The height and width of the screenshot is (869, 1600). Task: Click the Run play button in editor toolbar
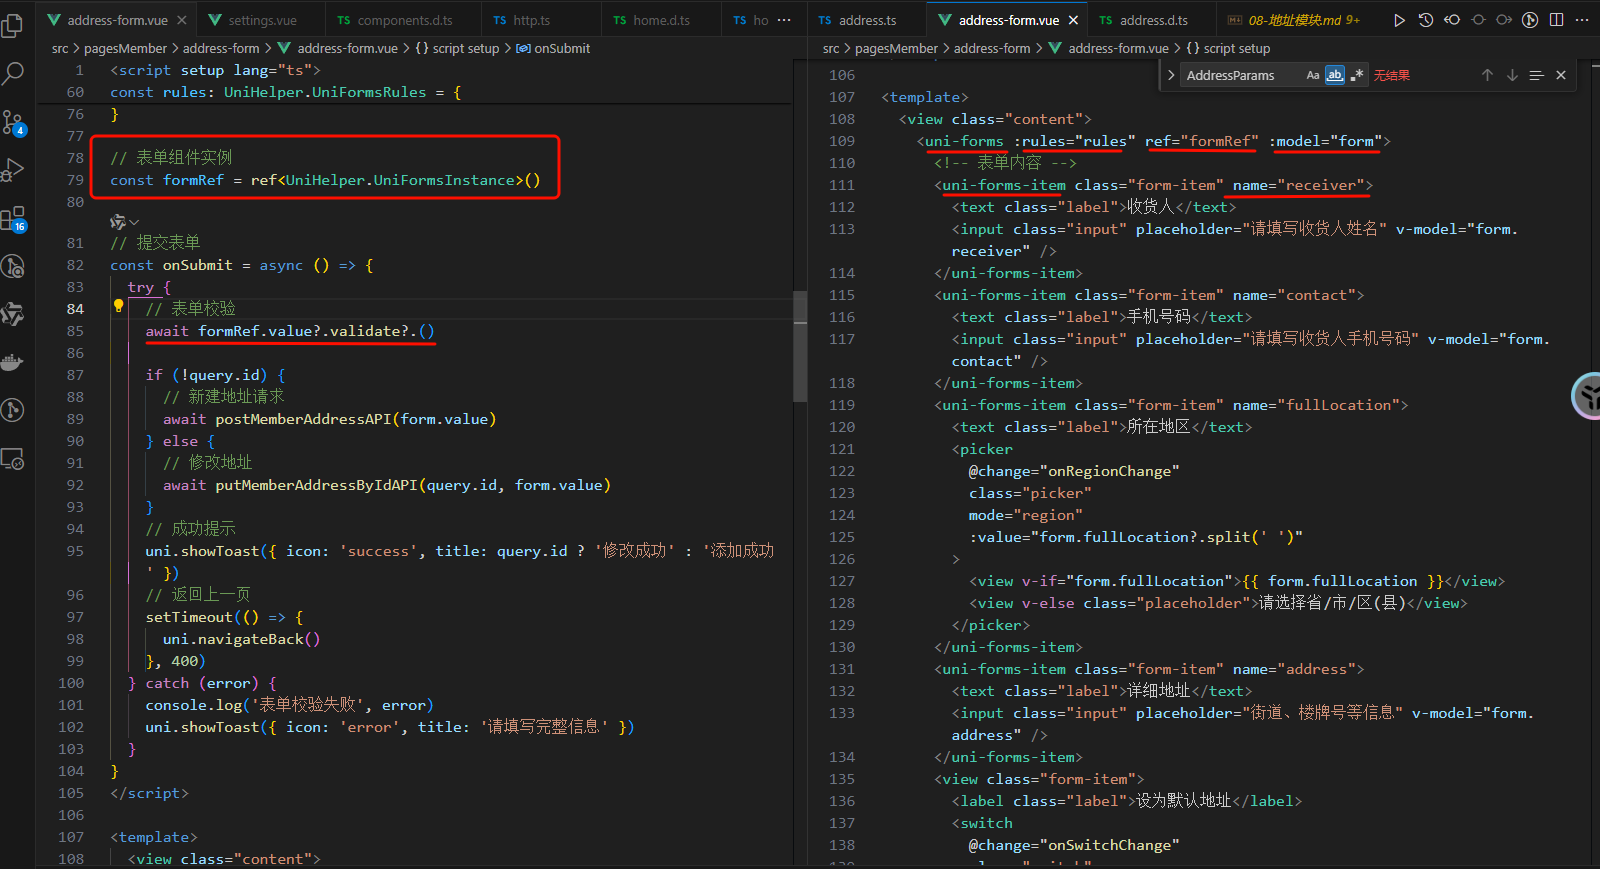(x=1399, y=20)
